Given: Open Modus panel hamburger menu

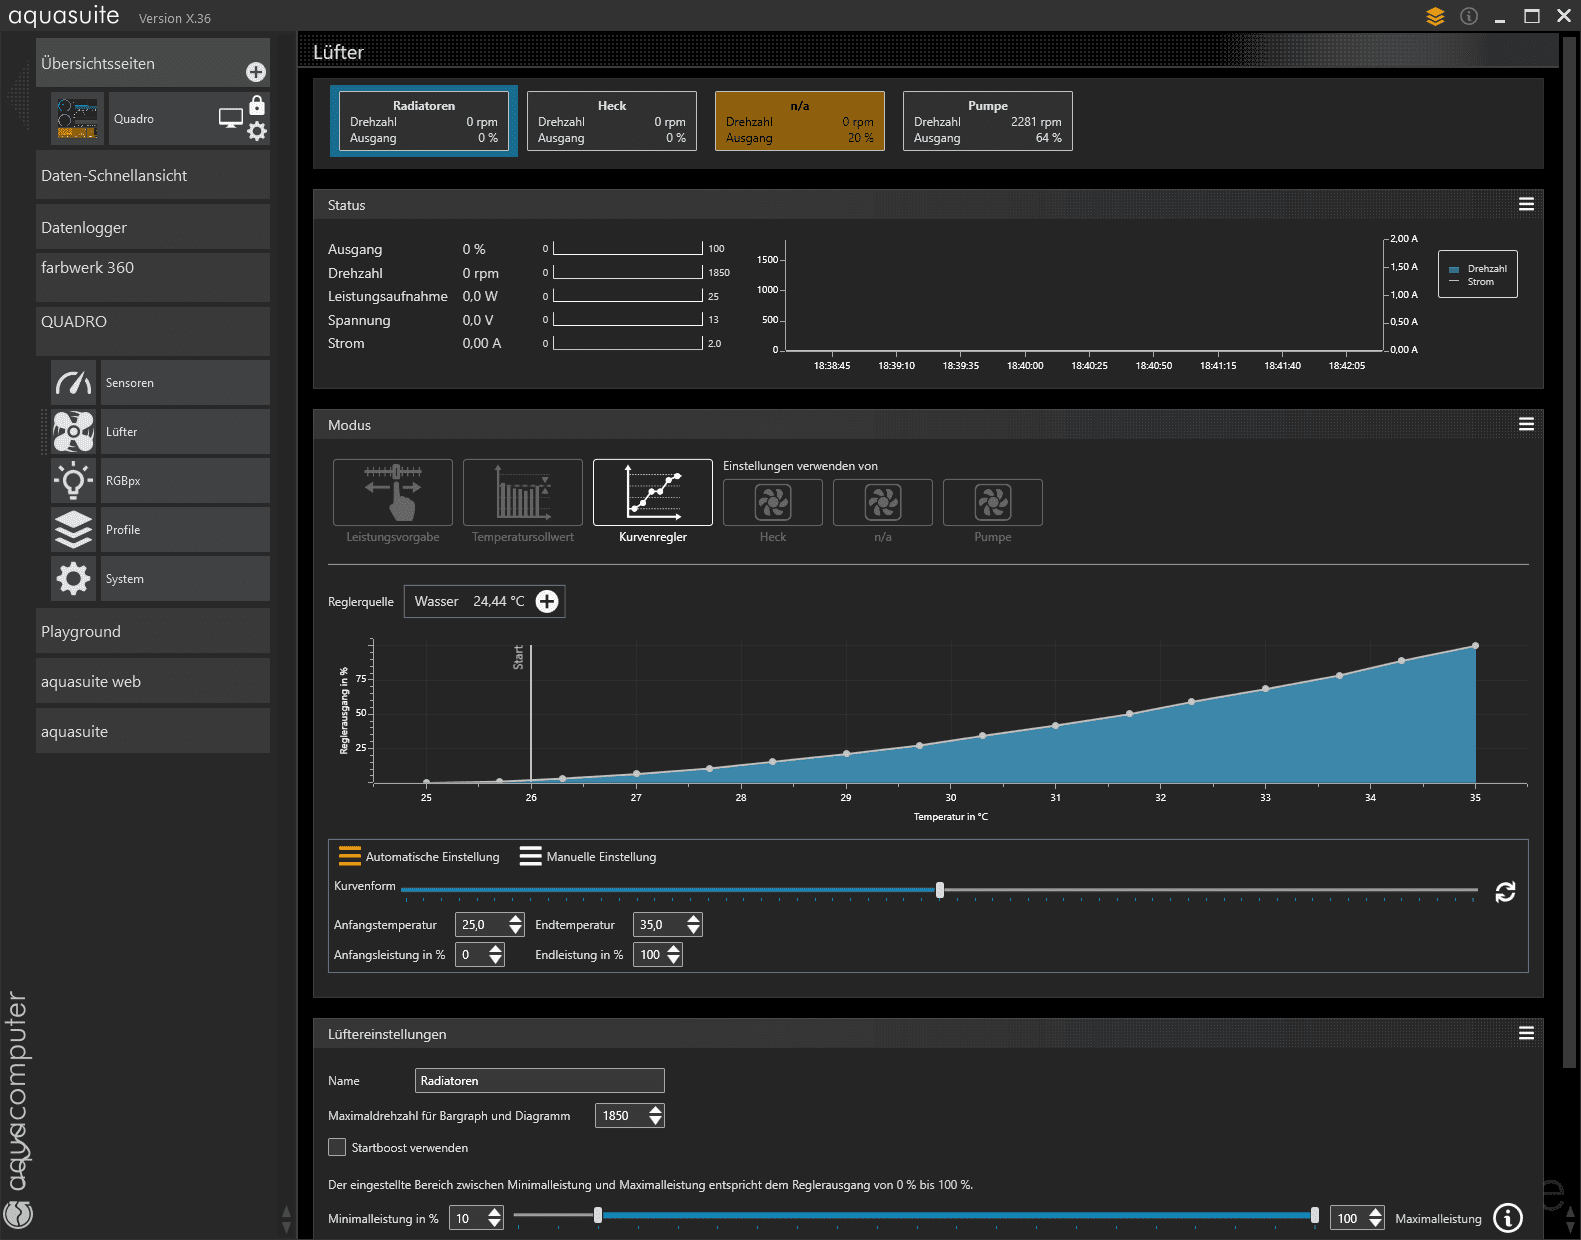Looking at the screenshot, I should [x=1526, y=424].
